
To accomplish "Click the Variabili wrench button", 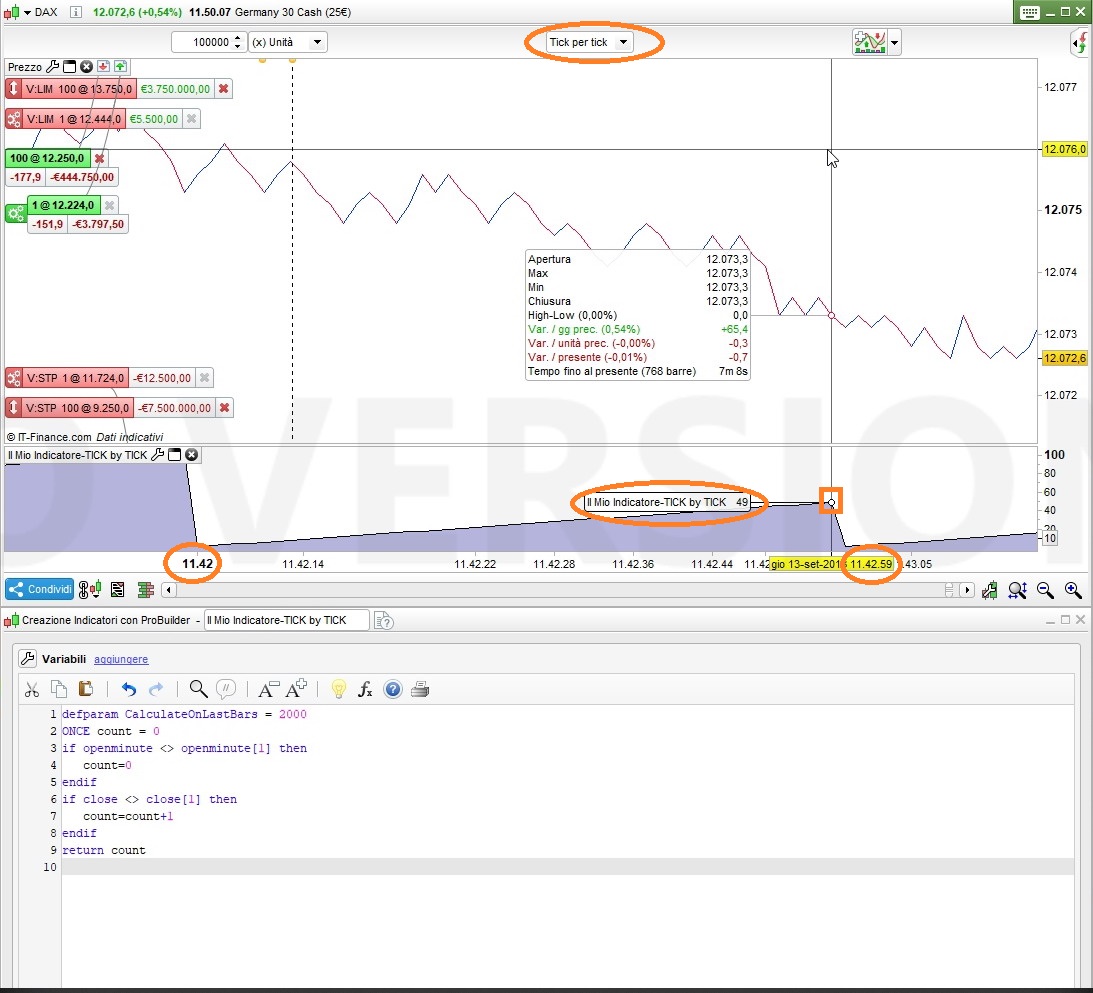I will click(x=28, y=659).
